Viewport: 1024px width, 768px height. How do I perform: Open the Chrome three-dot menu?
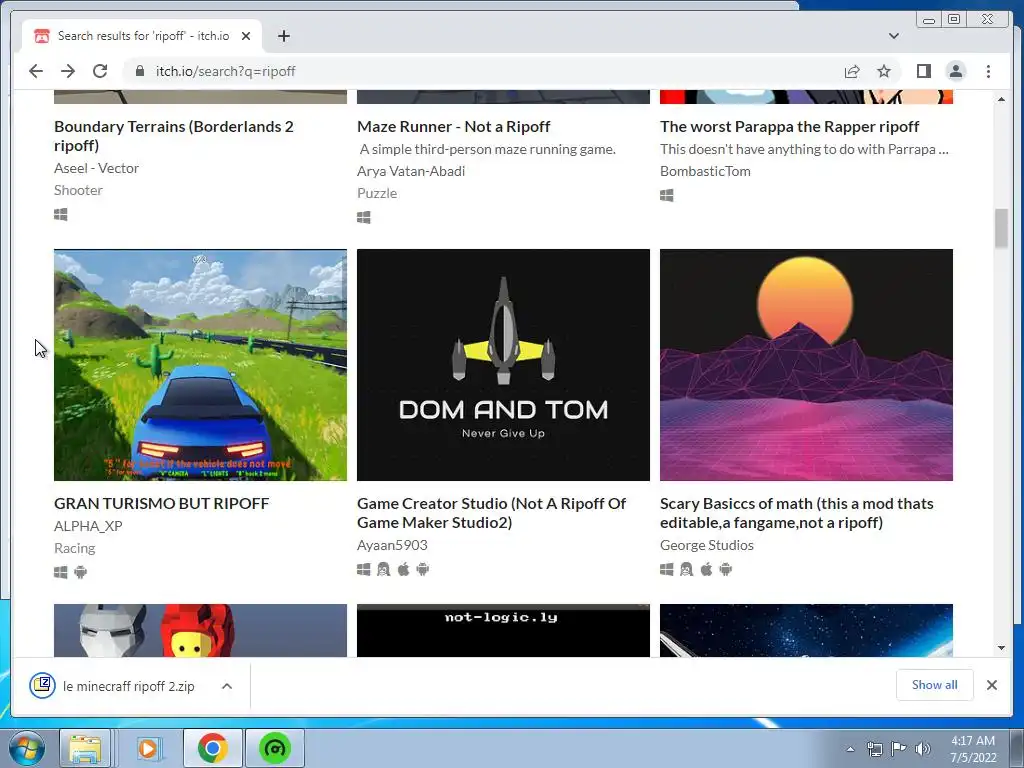[x=988, y=71]
